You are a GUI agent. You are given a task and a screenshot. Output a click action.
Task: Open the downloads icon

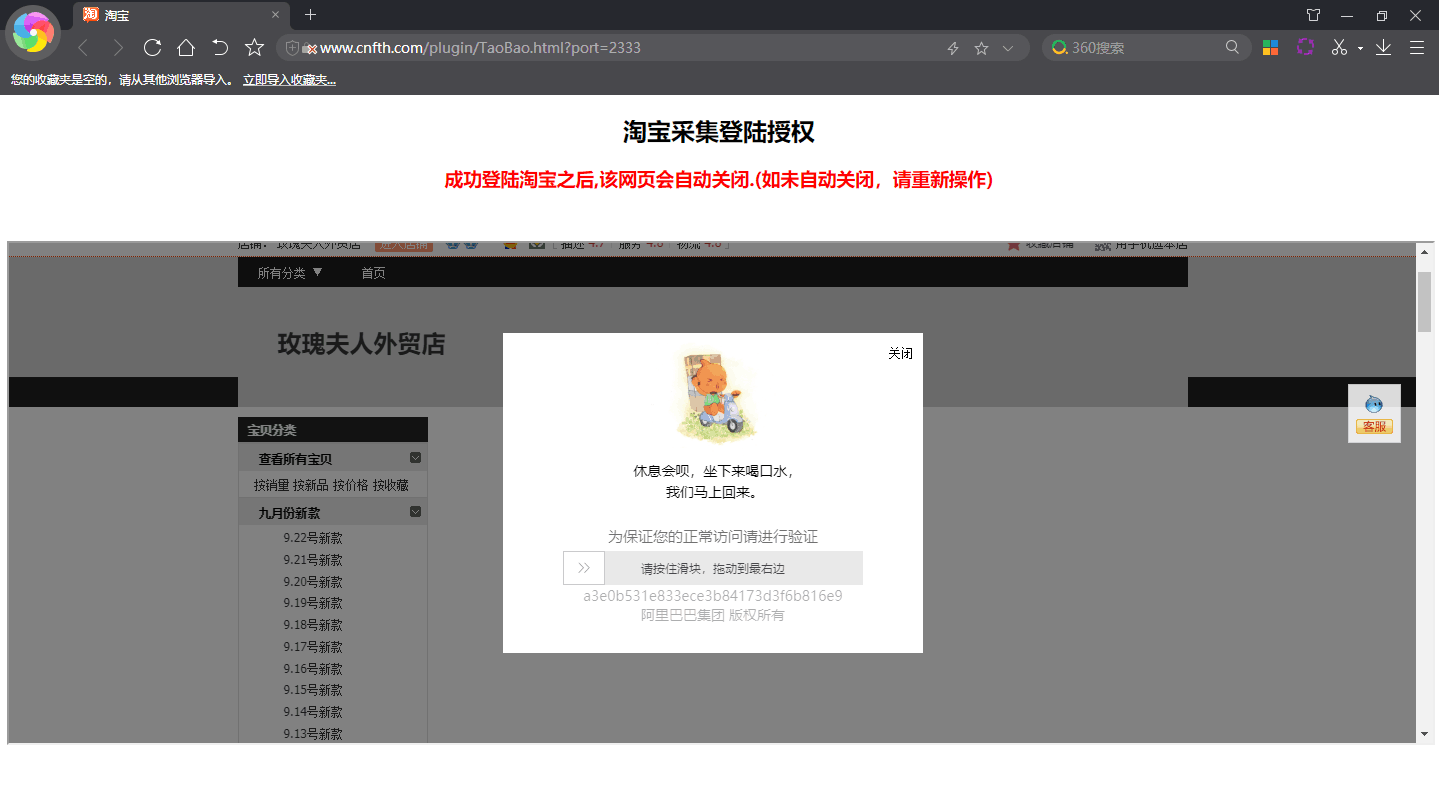(1383, 47)
